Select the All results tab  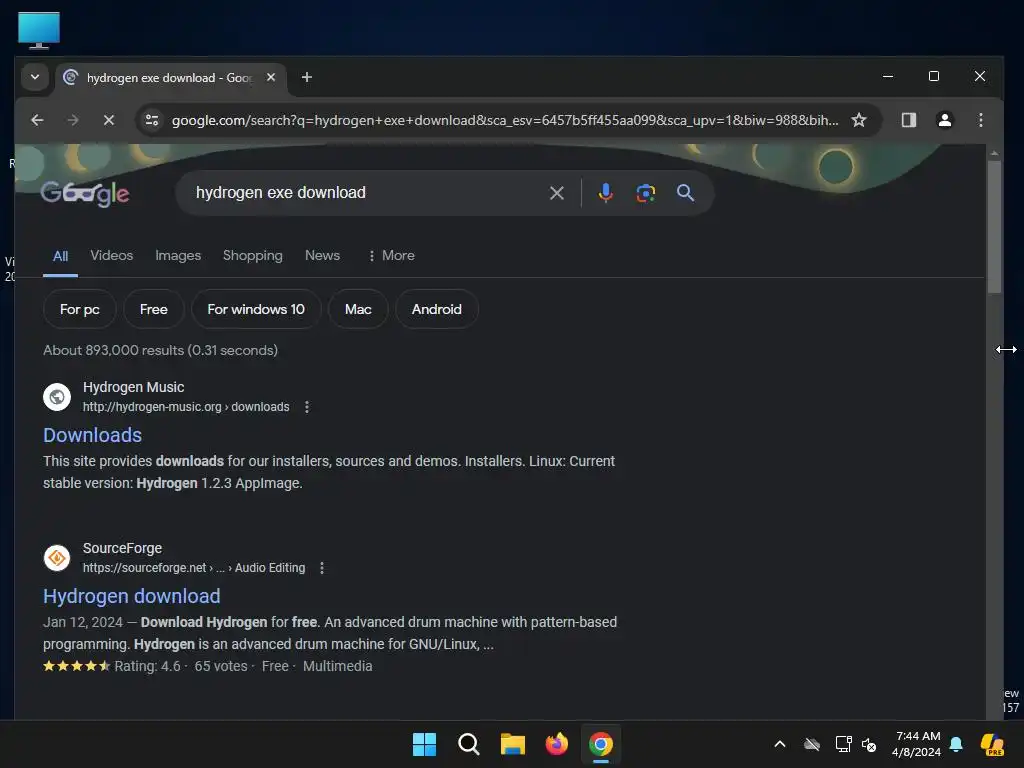coord(60,256)
